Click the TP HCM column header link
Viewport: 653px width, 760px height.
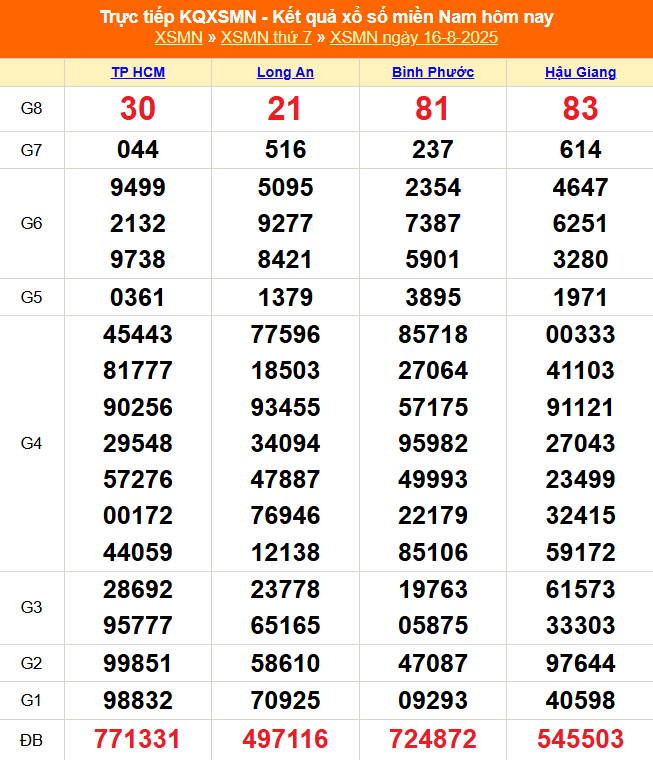[138, 72]
